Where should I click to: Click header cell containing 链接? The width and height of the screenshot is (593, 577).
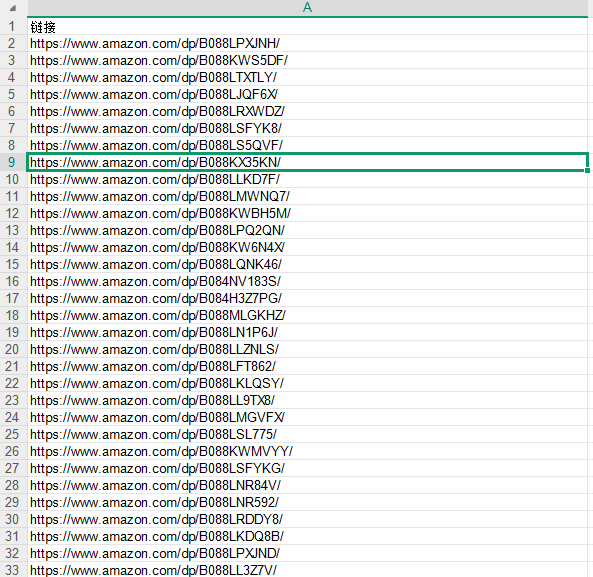point(307,26)
